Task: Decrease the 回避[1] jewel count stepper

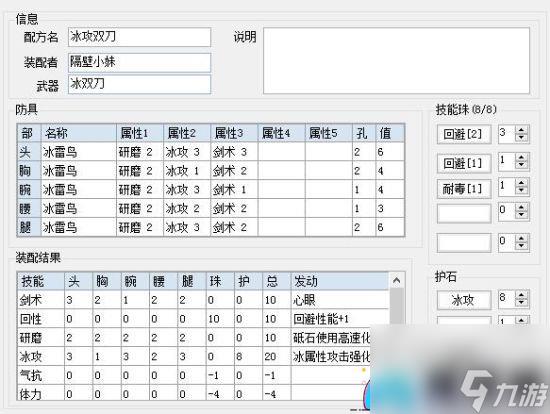Action: [522, 165]
